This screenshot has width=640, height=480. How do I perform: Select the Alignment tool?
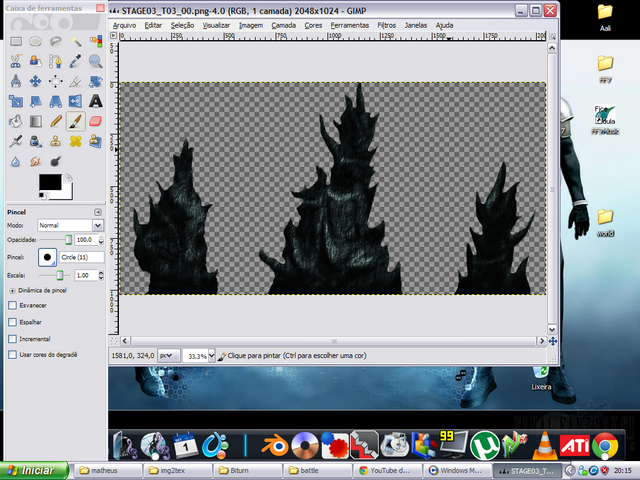pos(56,81)
